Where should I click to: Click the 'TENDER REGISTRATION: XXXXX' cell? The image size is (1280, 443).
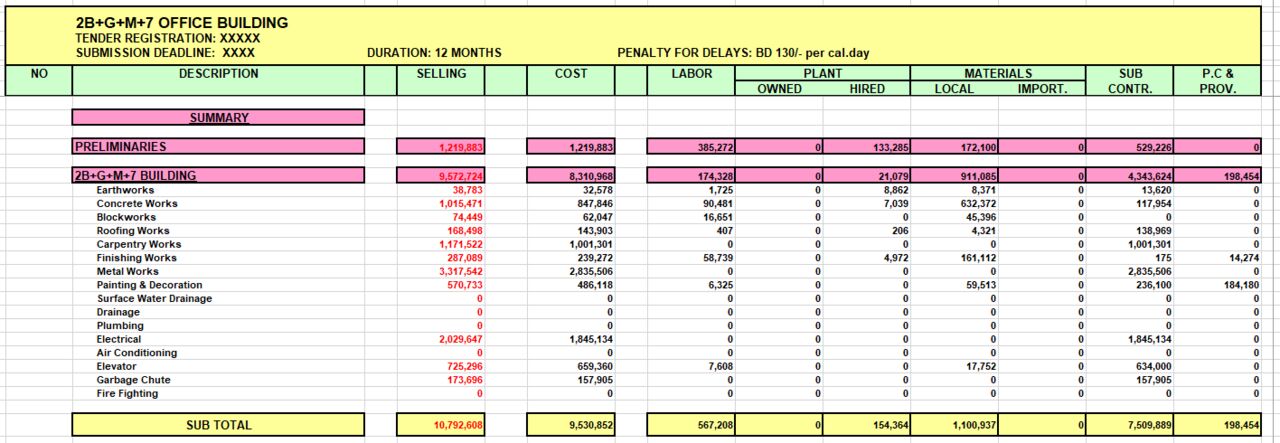(168, 38)
